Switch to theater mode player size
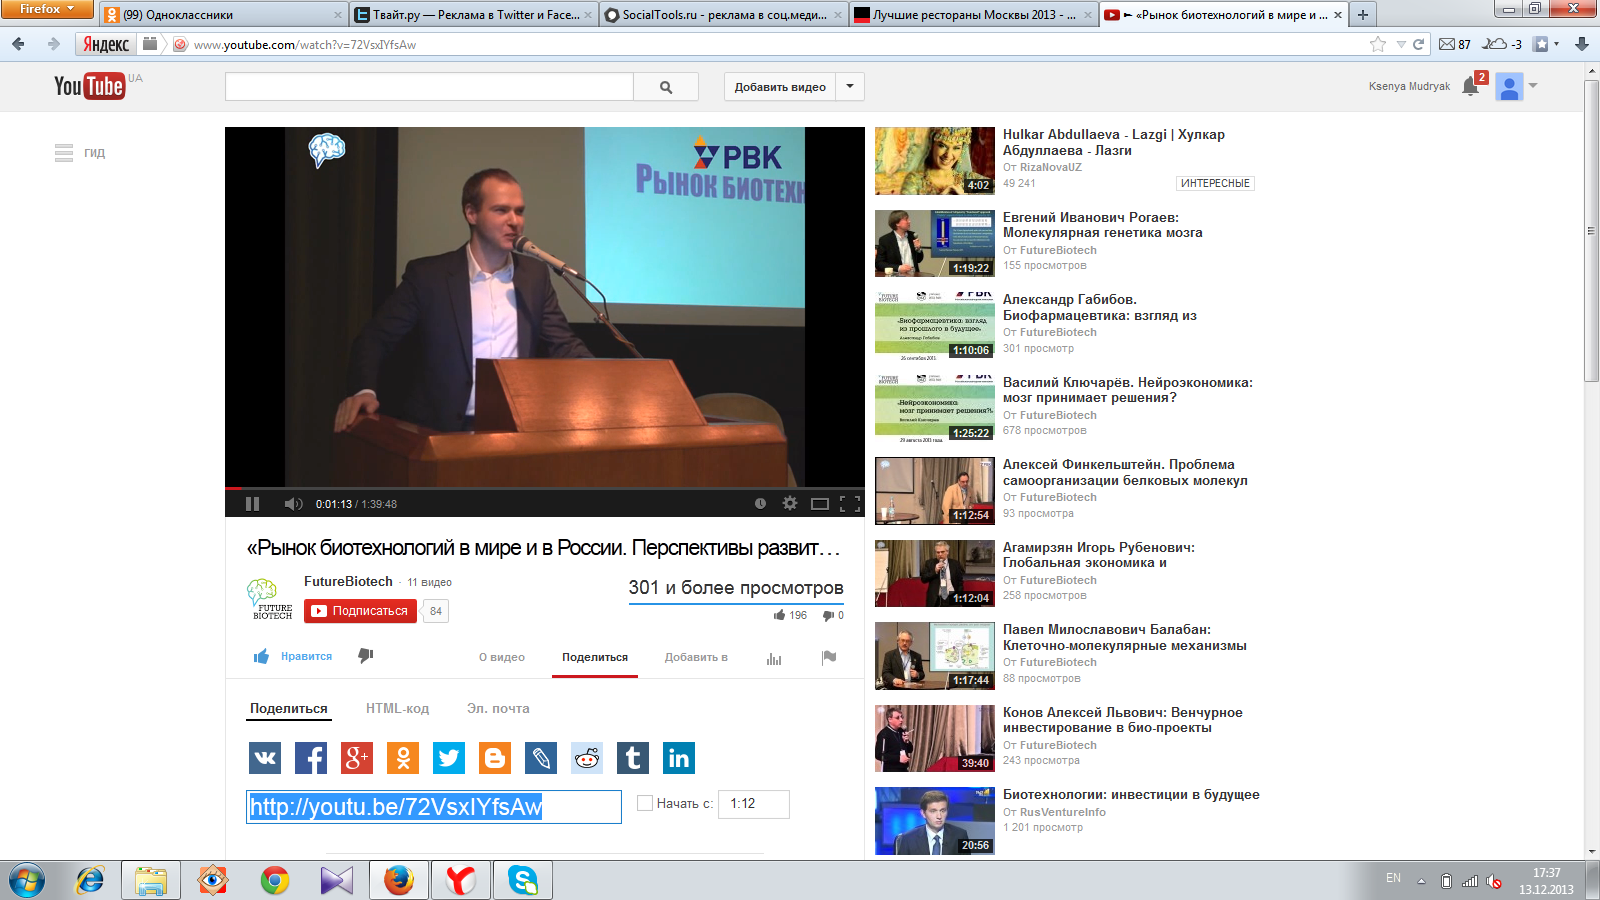The height and width of the screenshot is (900, 1600). [x=820, y=504]
